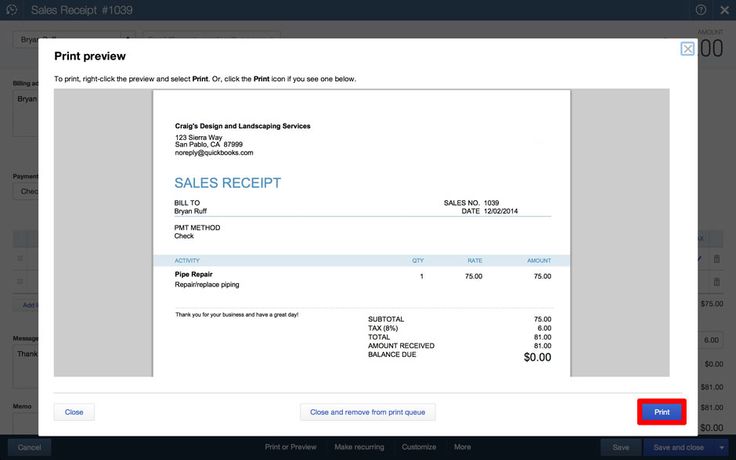The width and height of the screenshot is (736, 460).
Task: Delete the second line item with trash icon
Action: 717,282
